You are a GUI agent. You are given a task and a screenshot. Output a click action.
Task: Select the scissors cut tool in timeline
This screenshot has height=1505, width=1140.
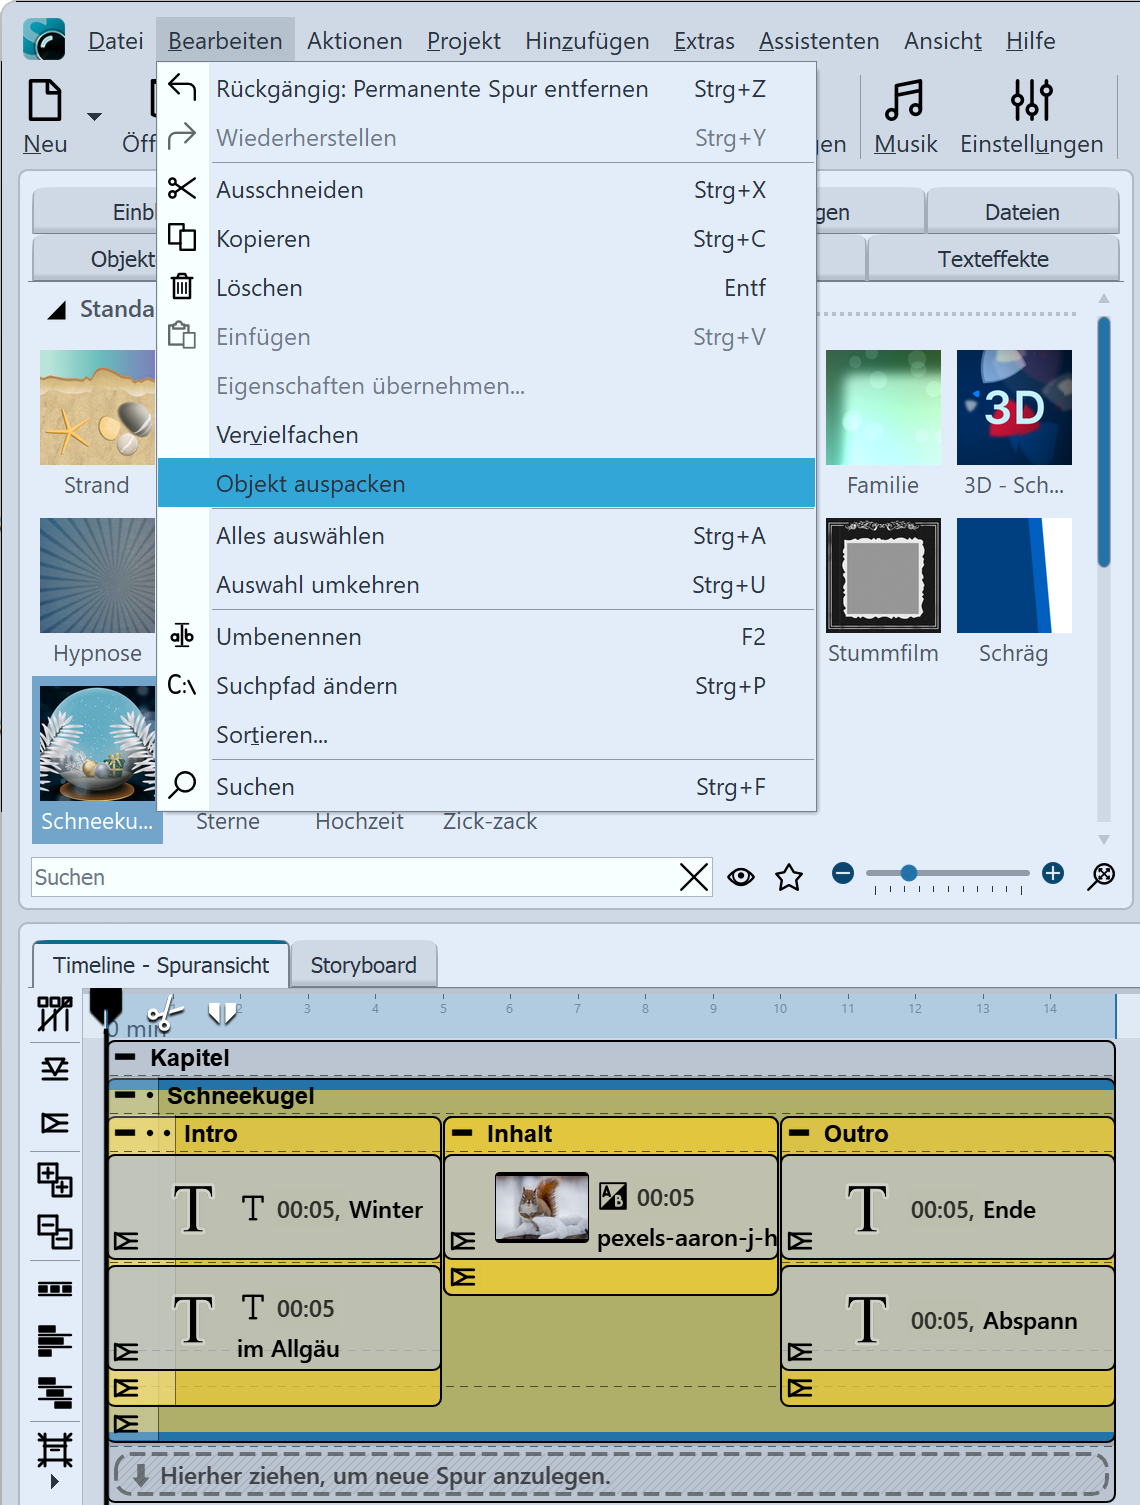pyautogui.click(x=165, y=1013)
